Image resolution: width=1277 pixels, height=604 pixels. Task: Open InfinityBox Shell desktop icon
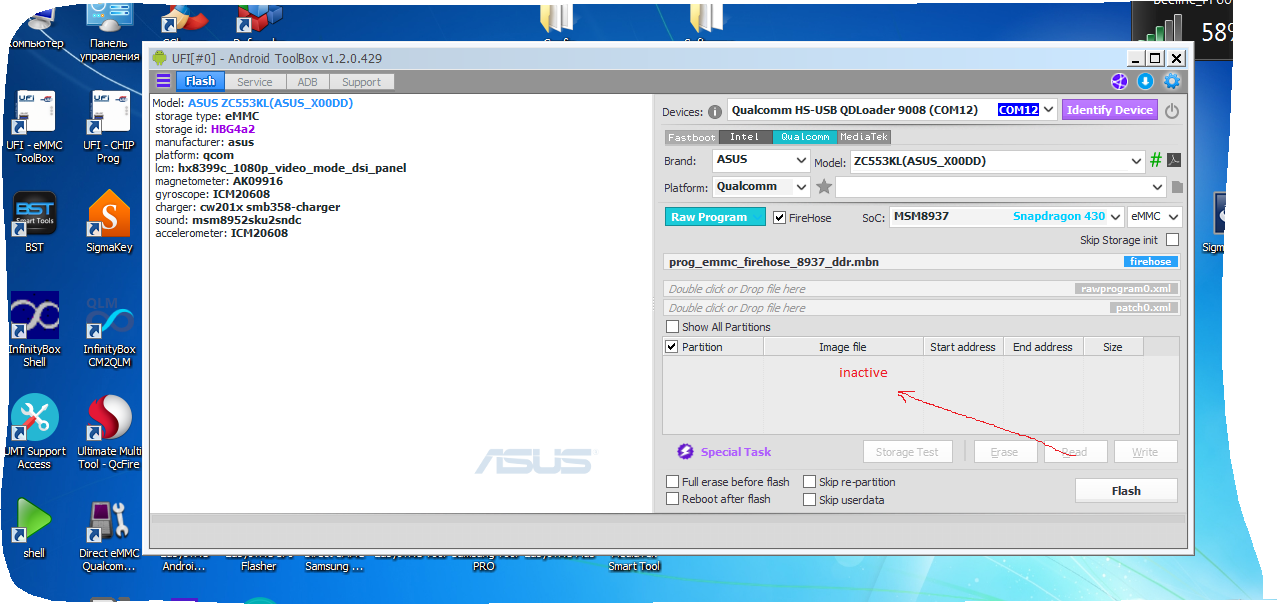tap(34, 330)
